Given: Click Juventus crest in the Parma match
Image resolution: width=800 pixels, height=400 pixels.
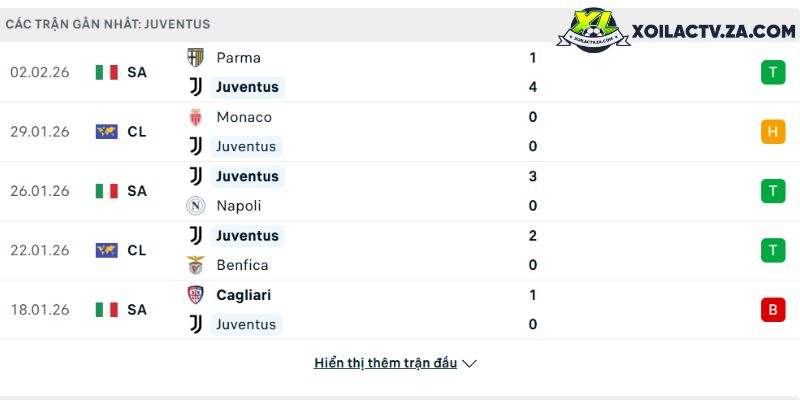Looking at the screenshot, I should pos(196,87).
